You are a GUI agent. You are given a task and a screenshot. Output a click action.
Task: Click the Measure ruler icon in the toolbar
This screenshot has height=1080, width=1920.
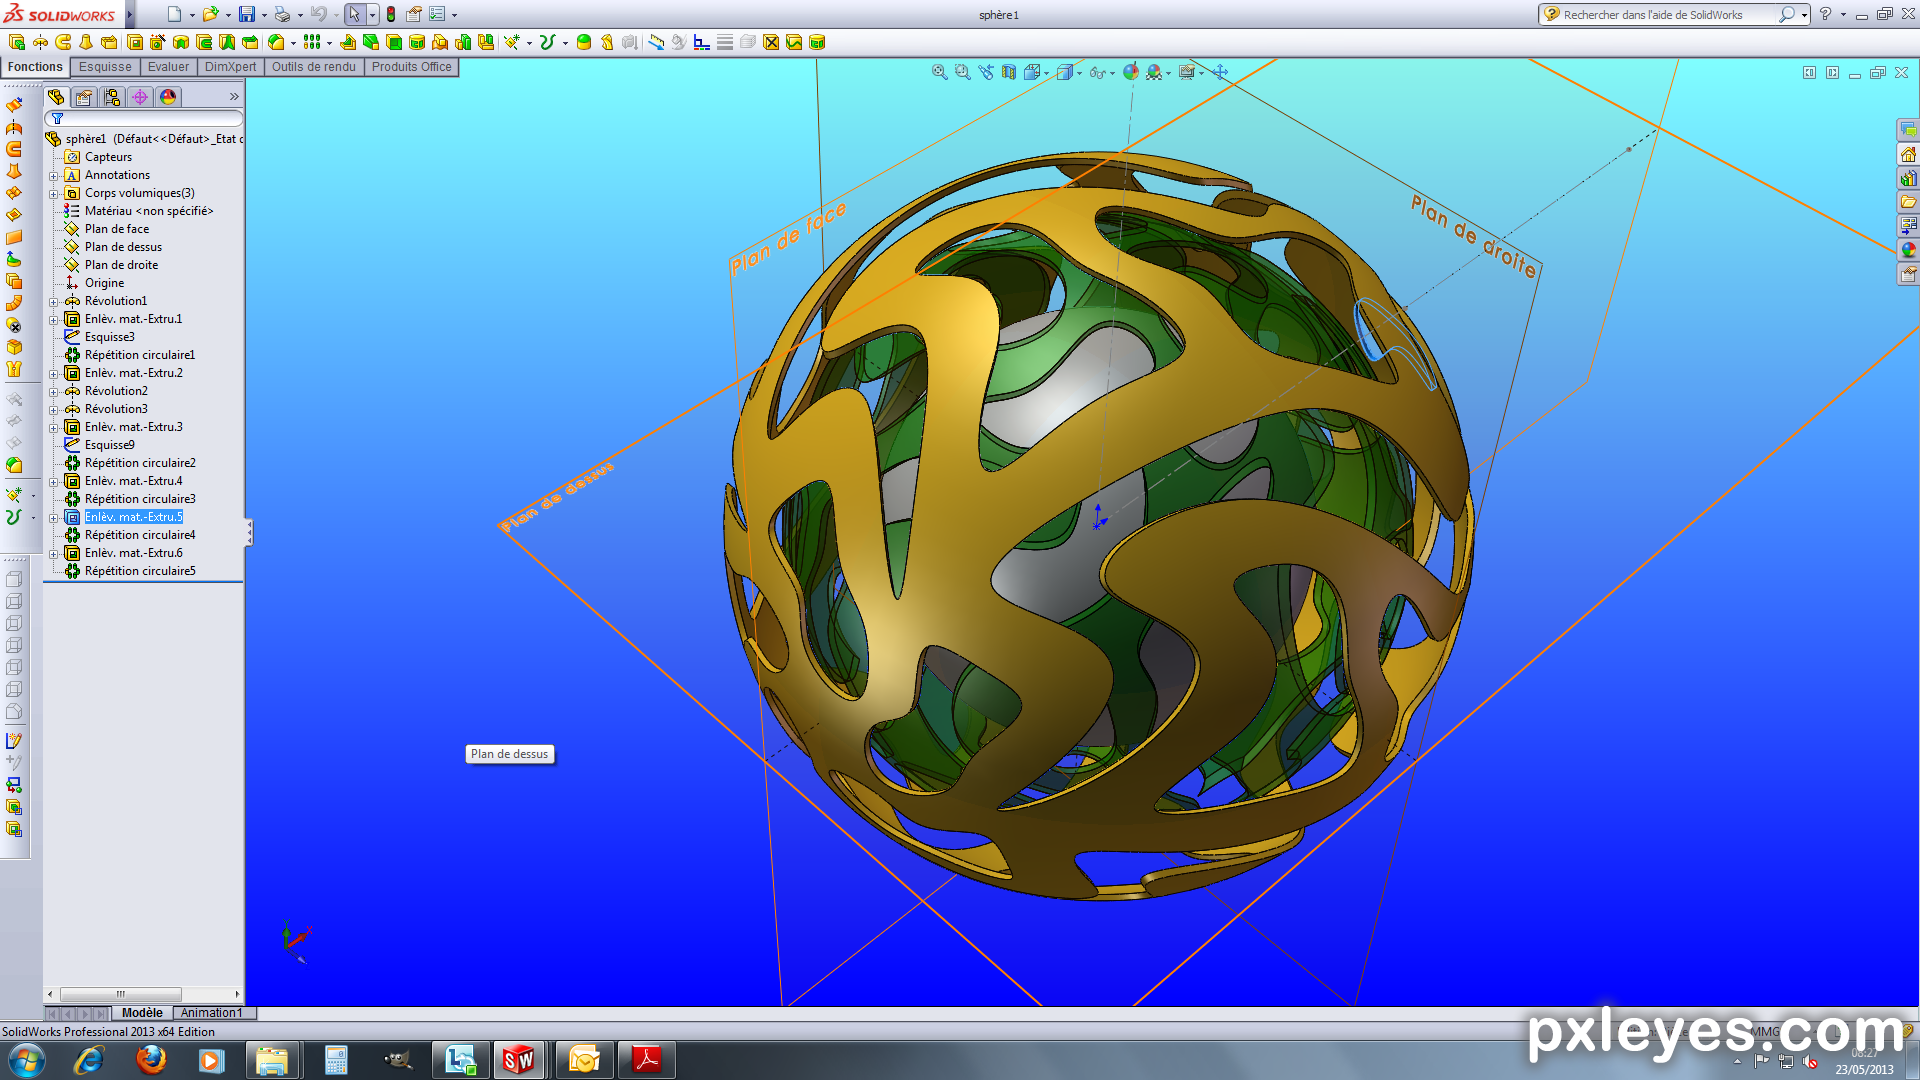coord(656,42)
